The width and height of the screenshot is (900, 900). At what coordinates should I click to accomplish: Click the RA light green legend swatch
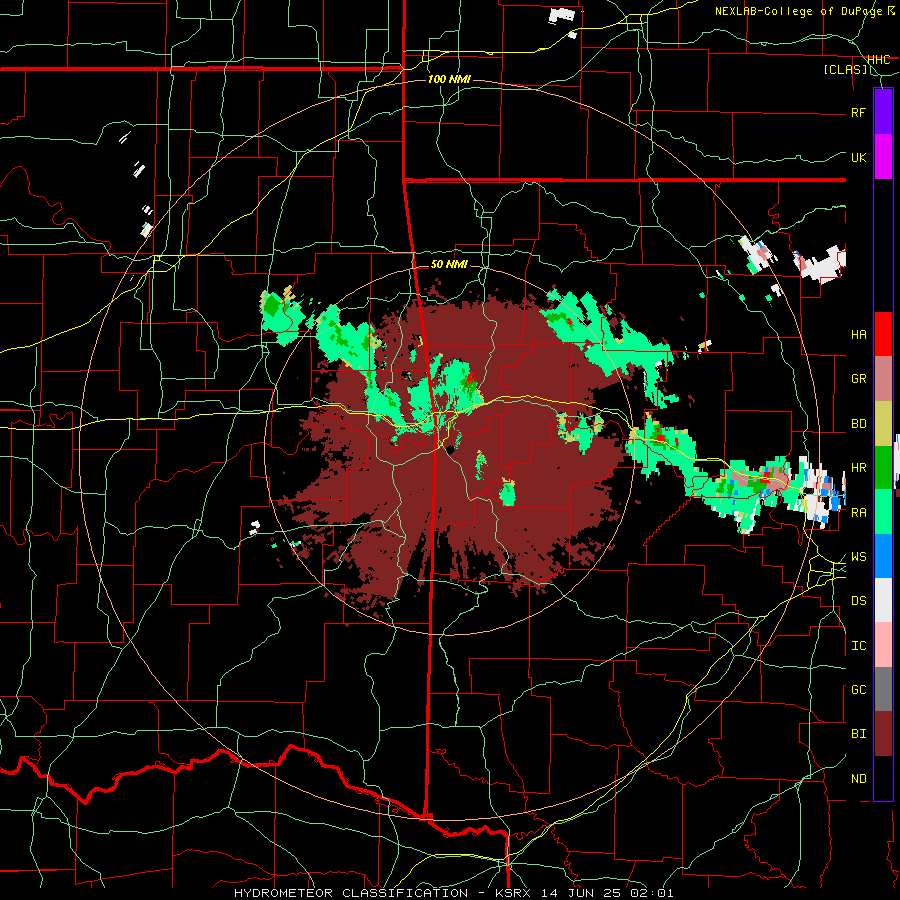tap(883, 512)
